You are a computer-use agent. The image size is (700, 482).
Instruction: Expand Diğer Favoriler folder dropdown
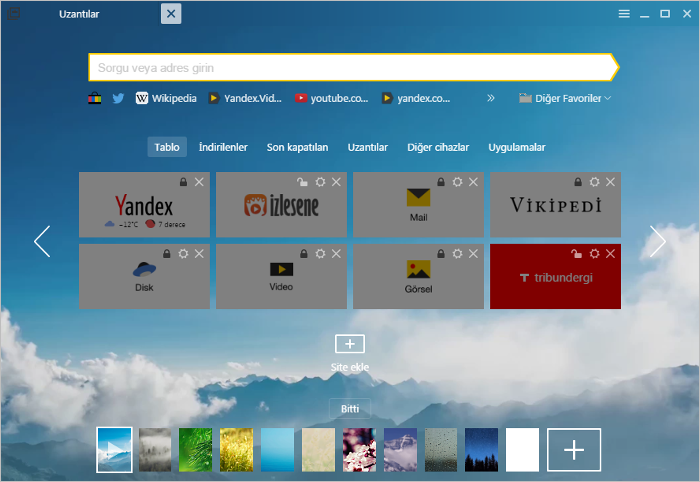point(565,98)
